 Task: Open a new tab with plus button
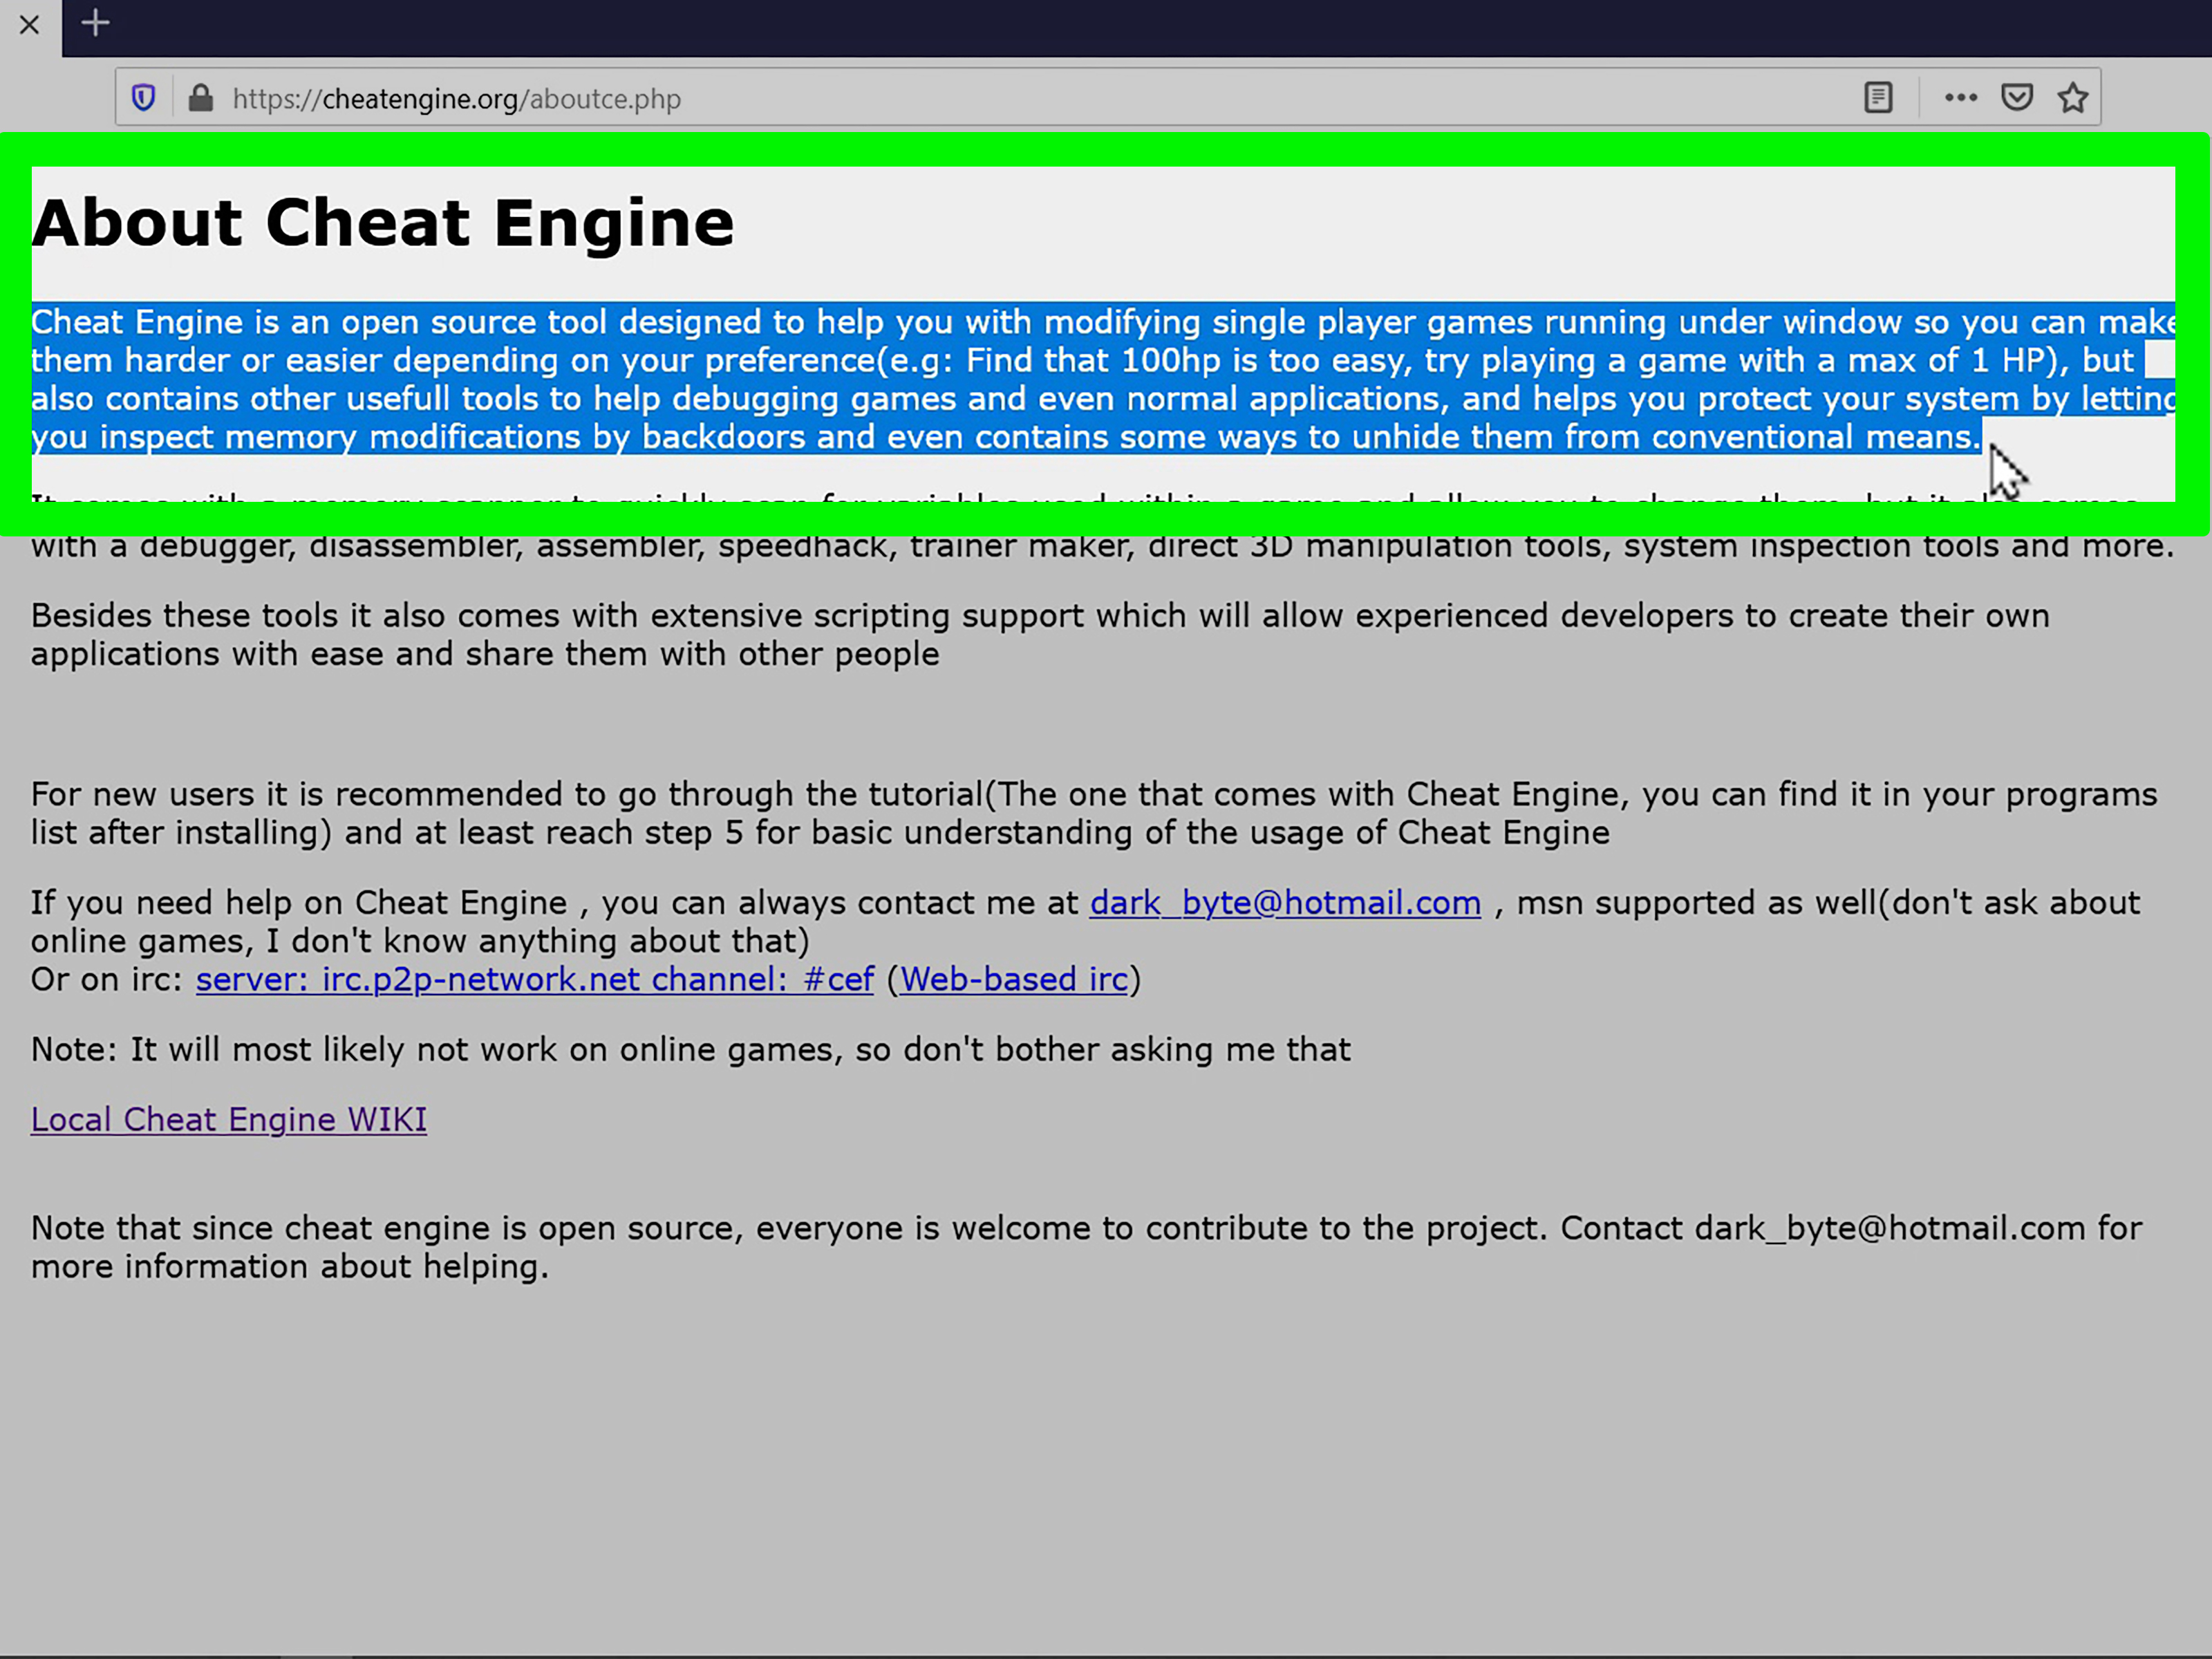point(95,23)
